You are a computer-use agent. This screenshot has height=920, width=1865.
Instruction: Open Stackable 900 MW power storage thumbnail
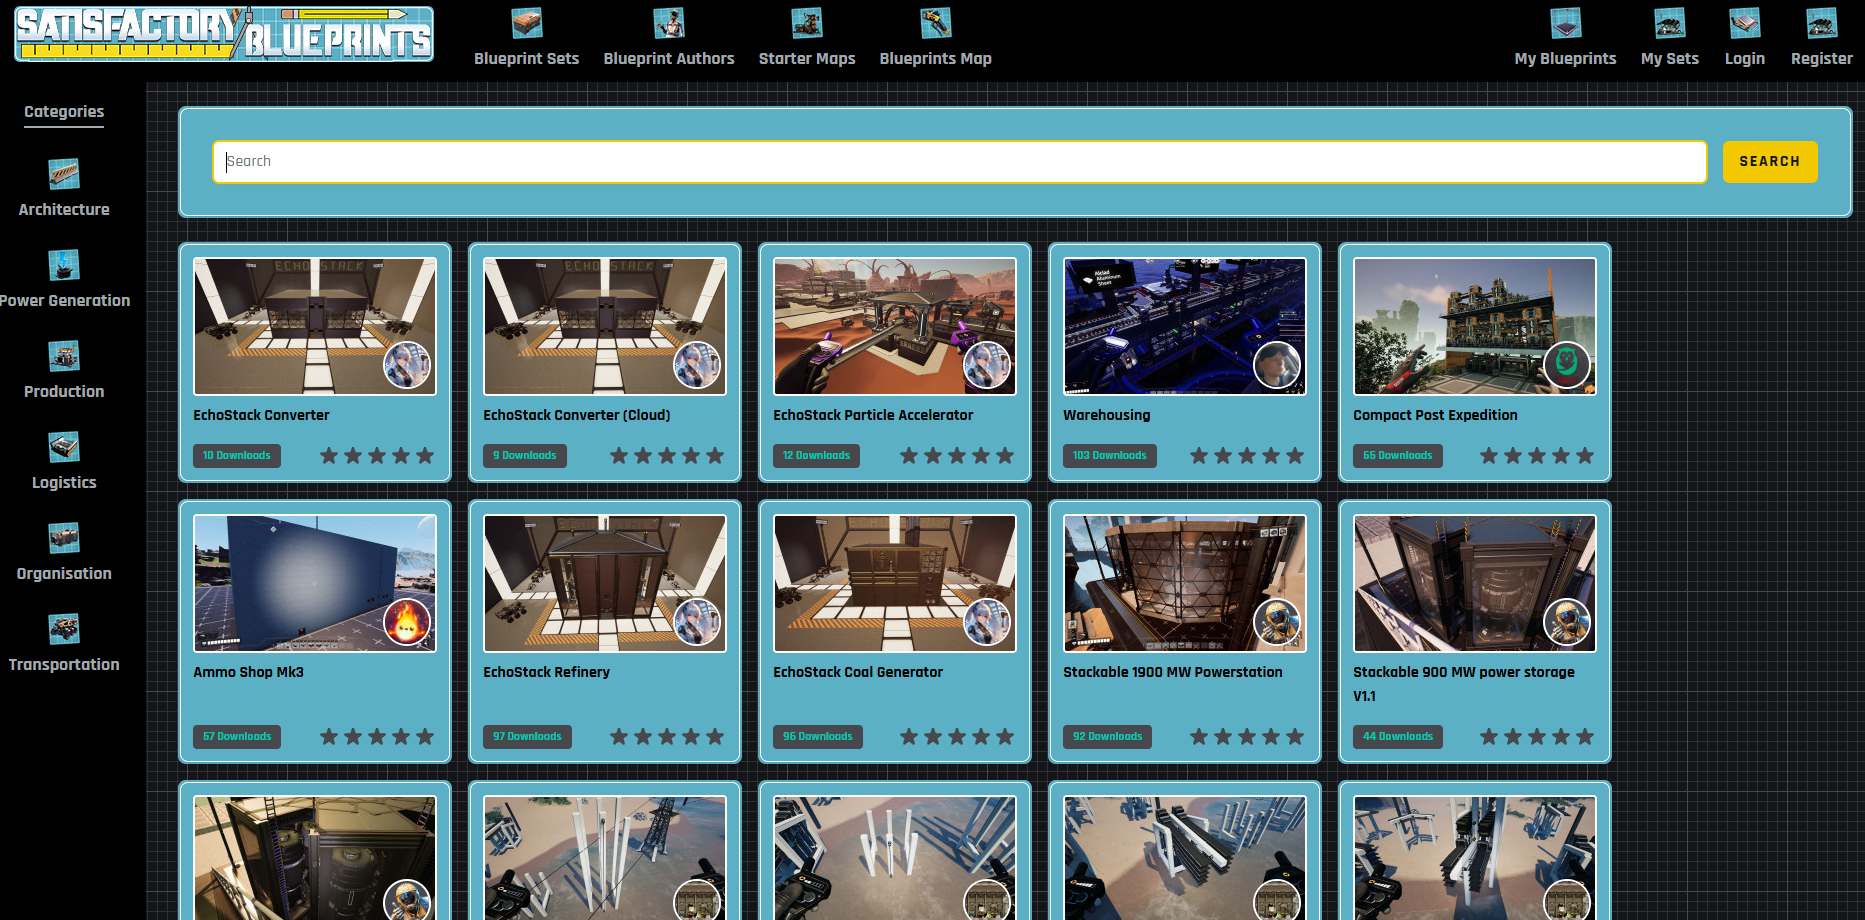pos(1475,583)
